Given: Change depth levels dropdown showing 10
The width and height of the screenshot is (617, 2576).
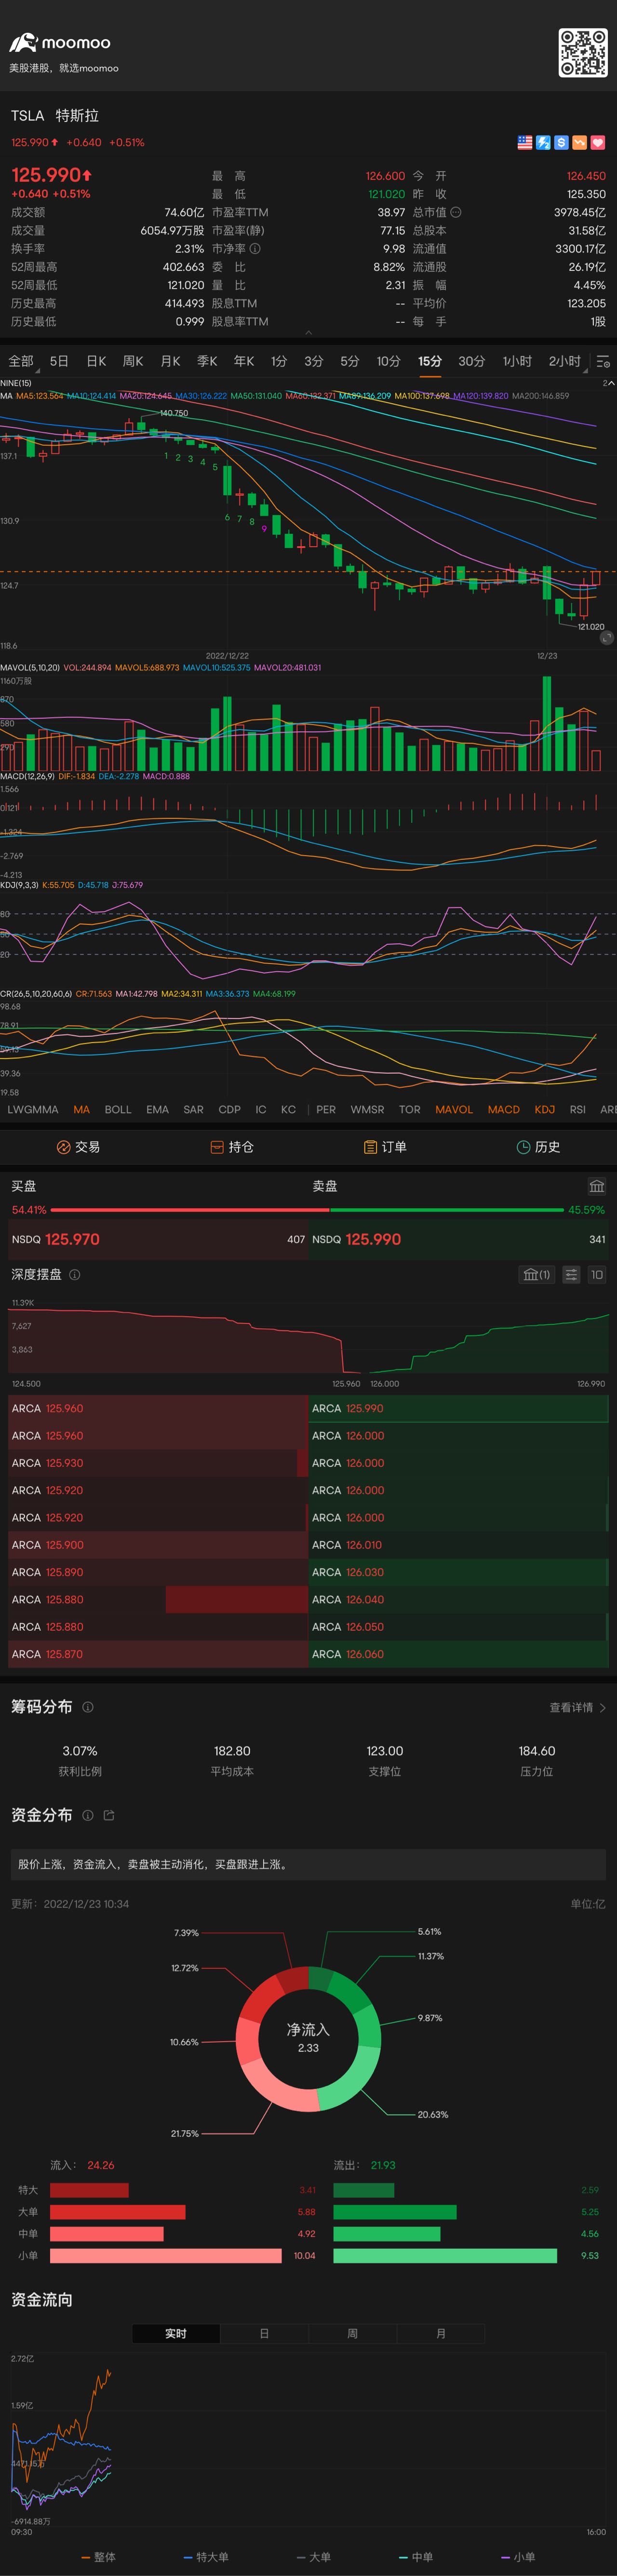Looking at the screenshot, I should click(x=597, y=1275).
